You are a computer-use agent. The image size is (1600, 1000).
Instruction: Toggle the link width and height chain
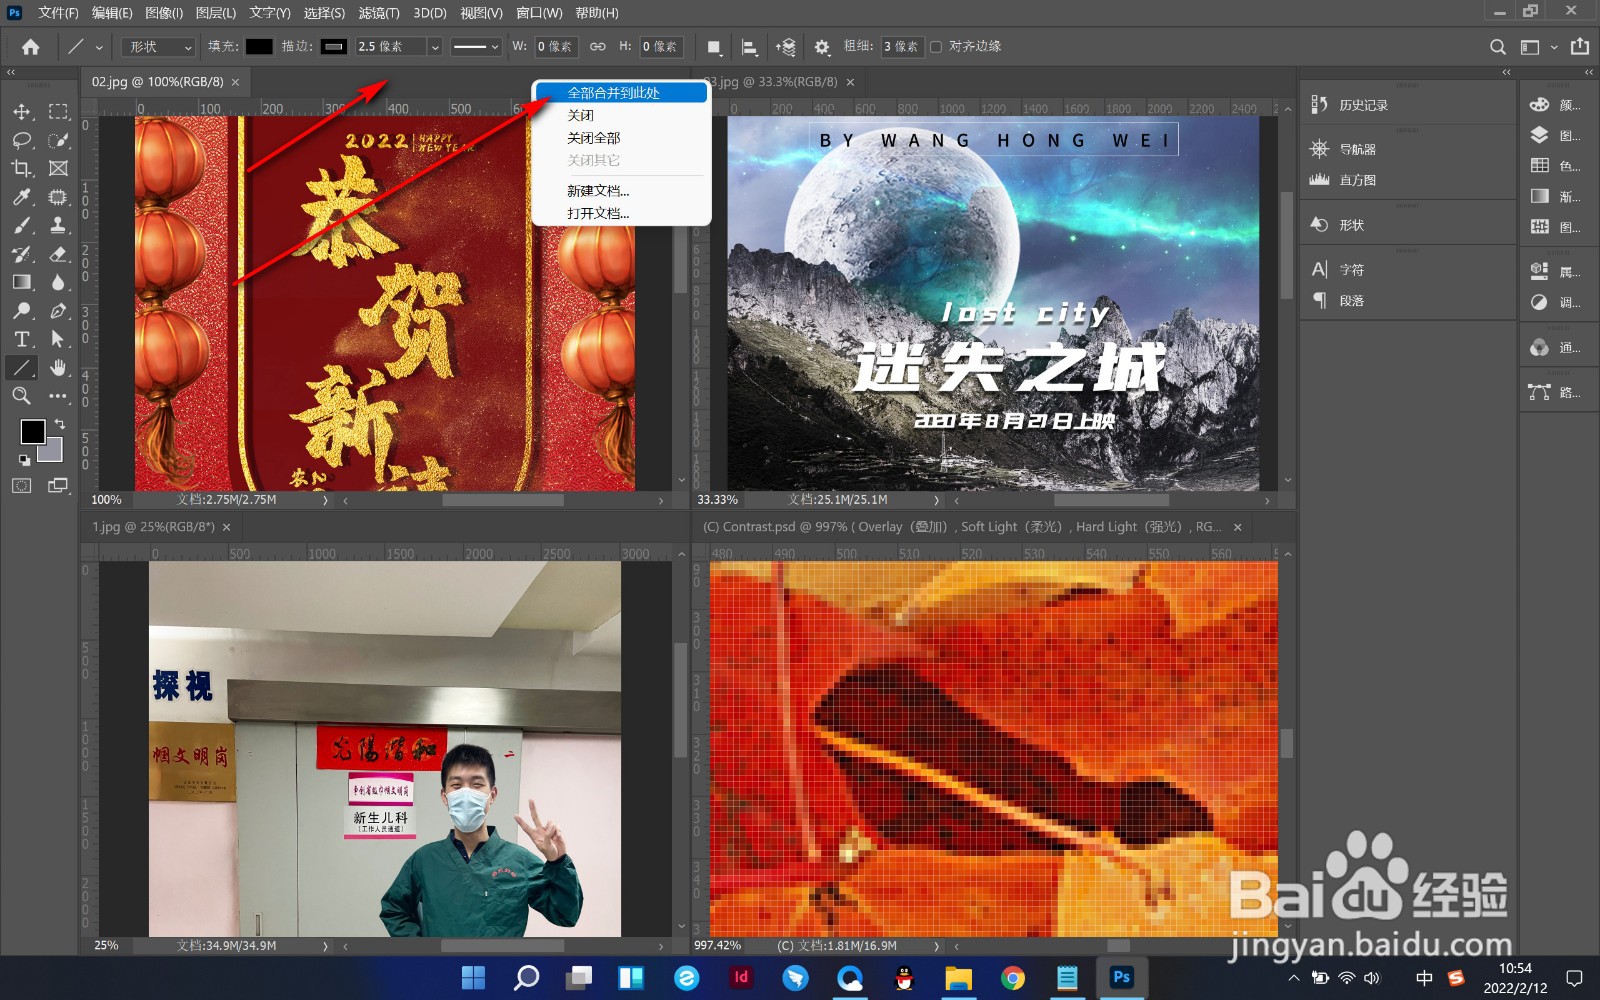(x=597, y=47)
